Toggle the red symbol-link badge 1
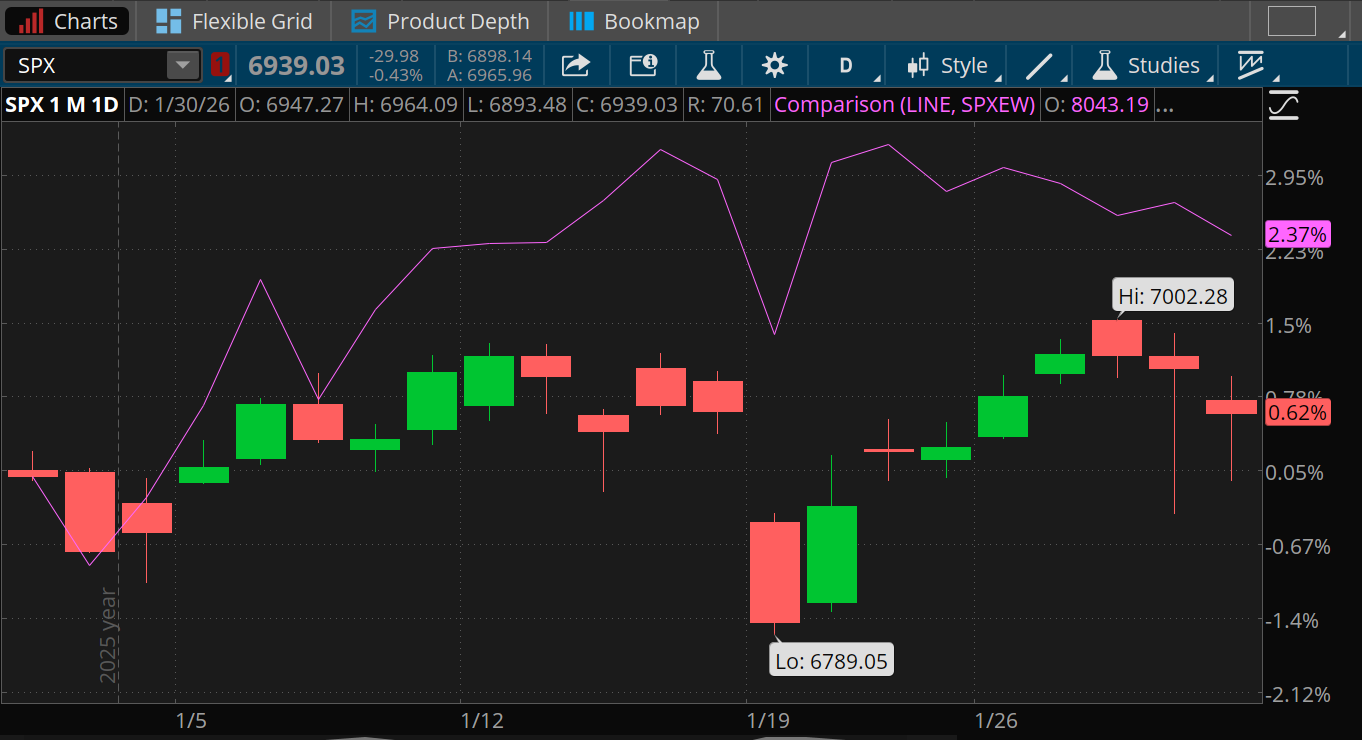 click(x=220, y=64)
